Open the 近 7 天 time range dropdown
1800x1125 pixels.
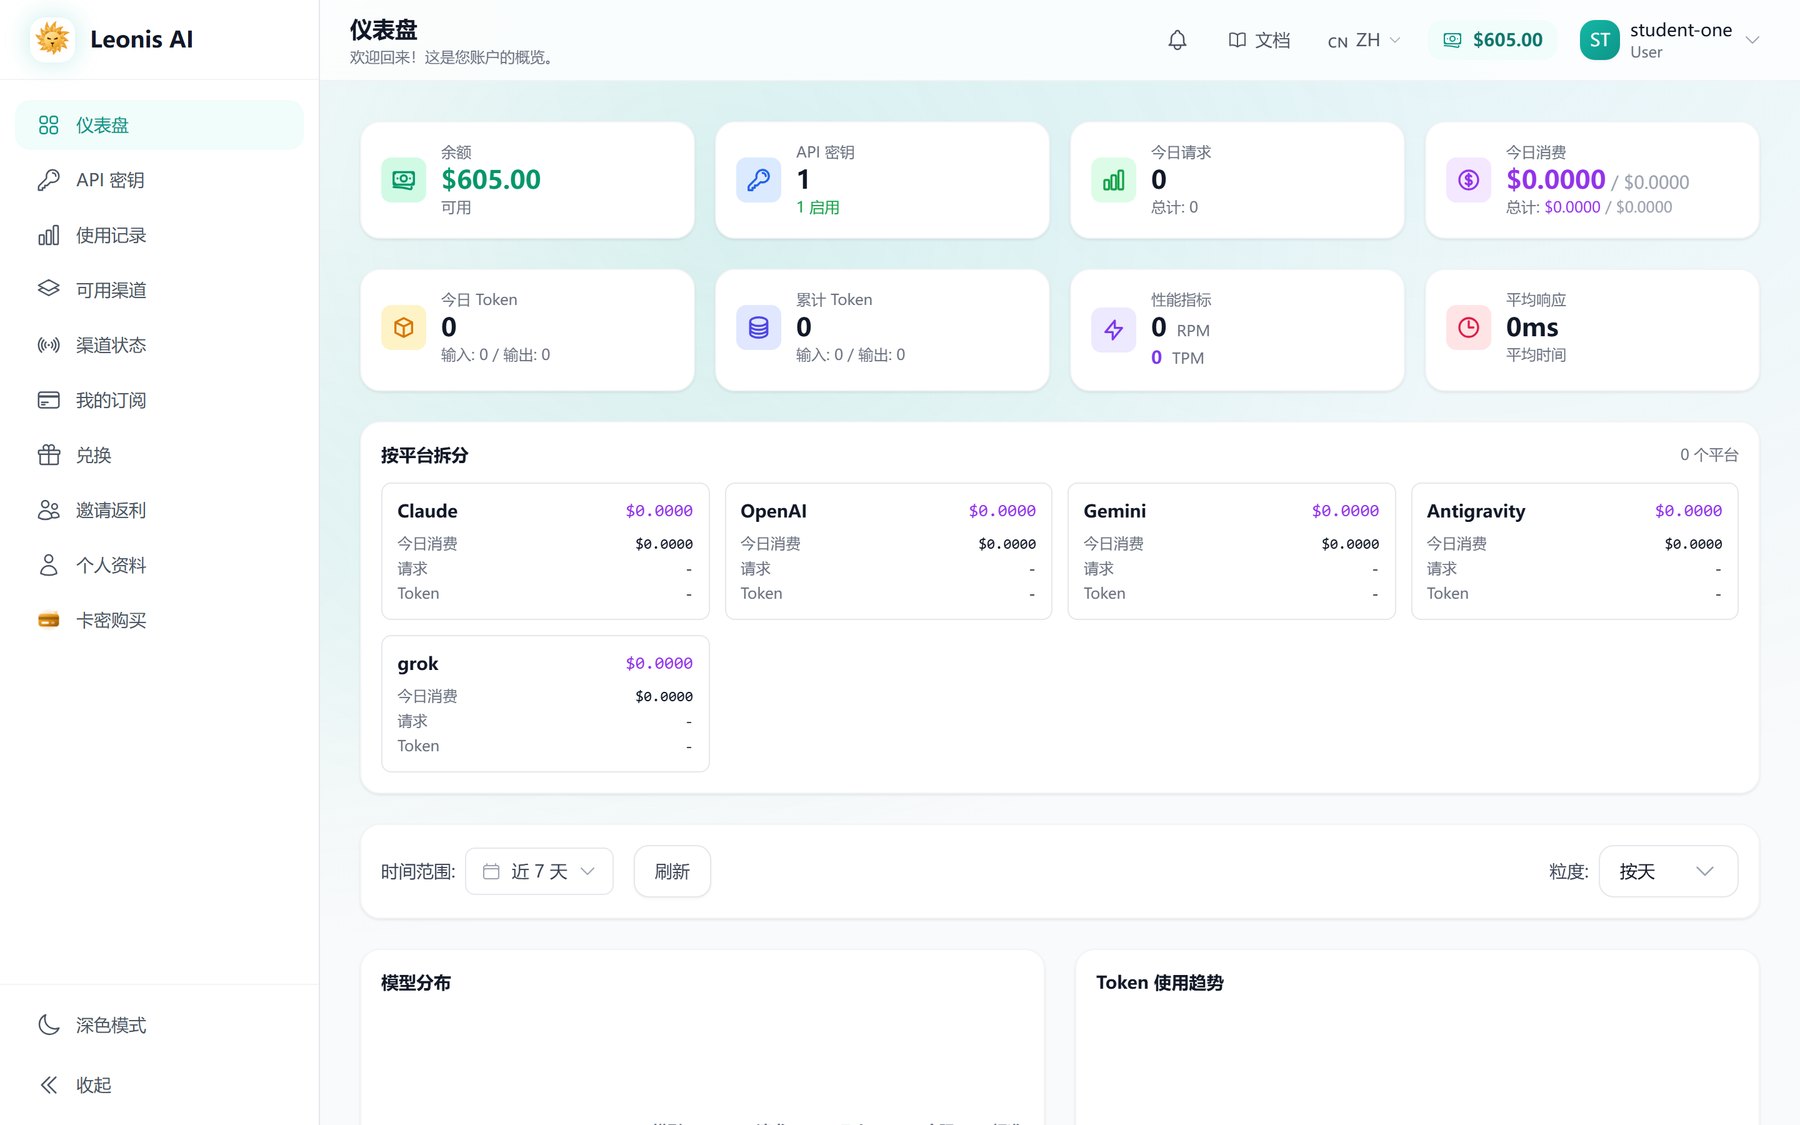[539, 872]
